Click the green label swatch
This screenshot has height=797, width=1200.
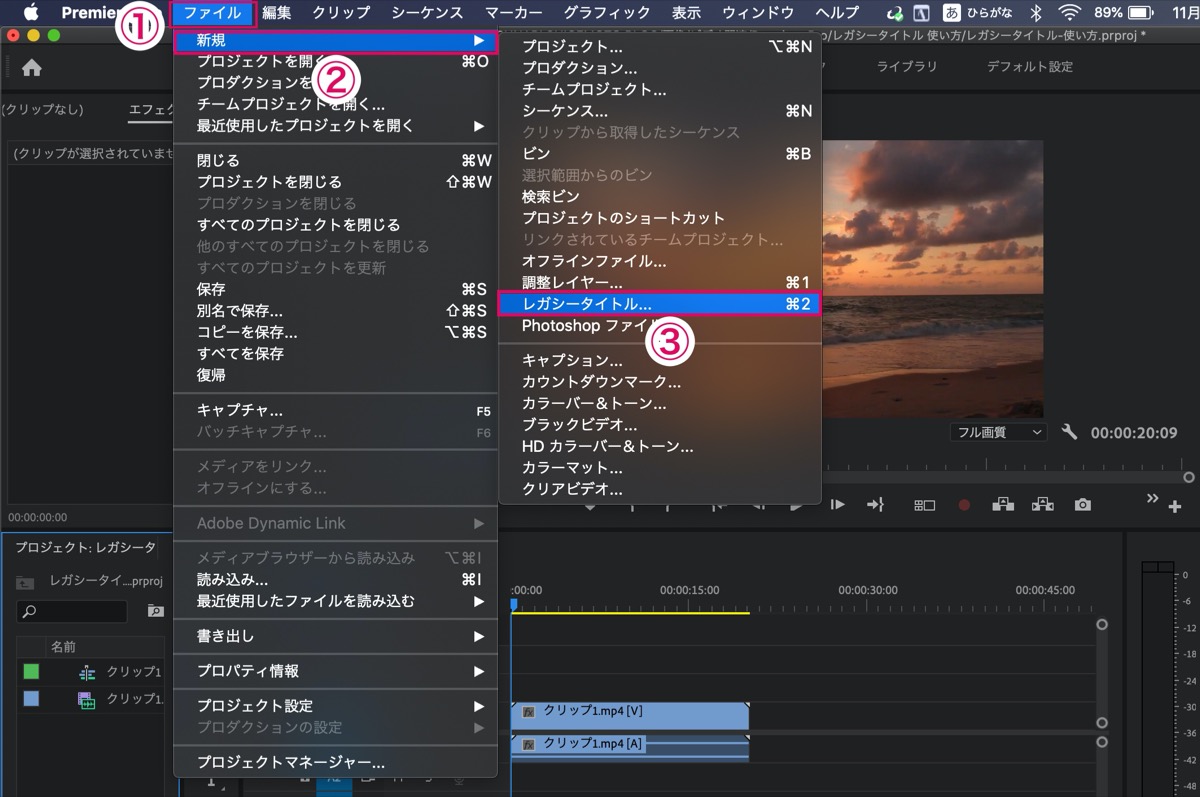point(31,672)
